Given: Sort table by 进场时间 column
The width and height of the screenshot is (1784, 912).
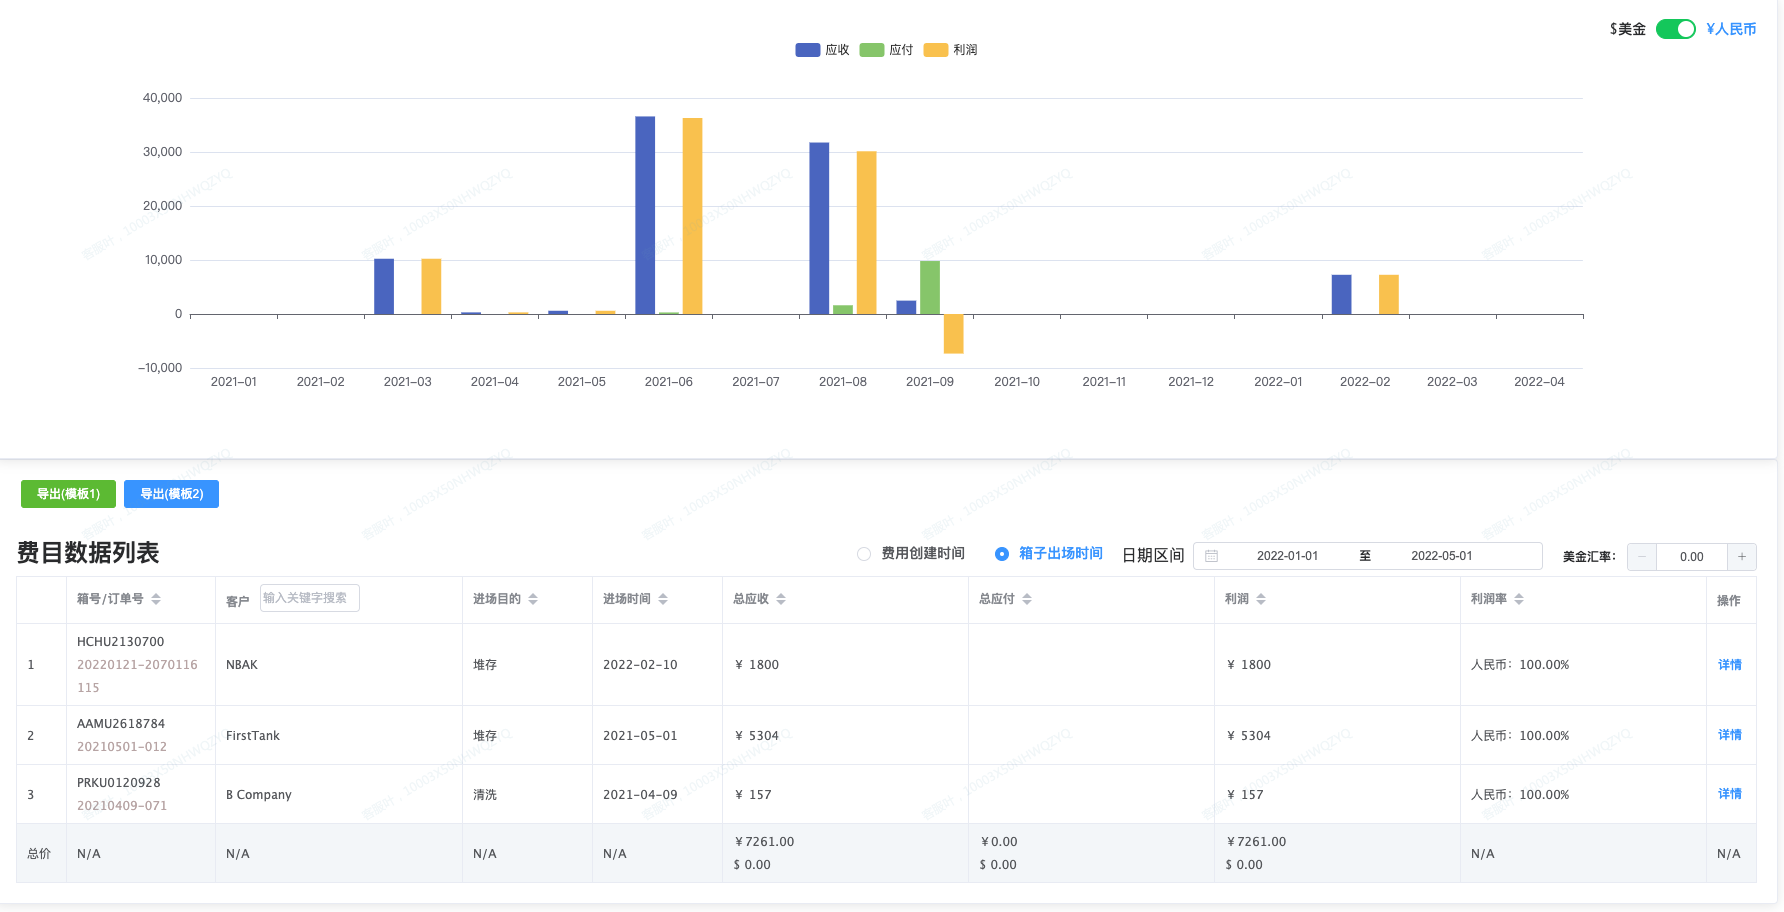Looking at the screenshot, I should (663, 599).
